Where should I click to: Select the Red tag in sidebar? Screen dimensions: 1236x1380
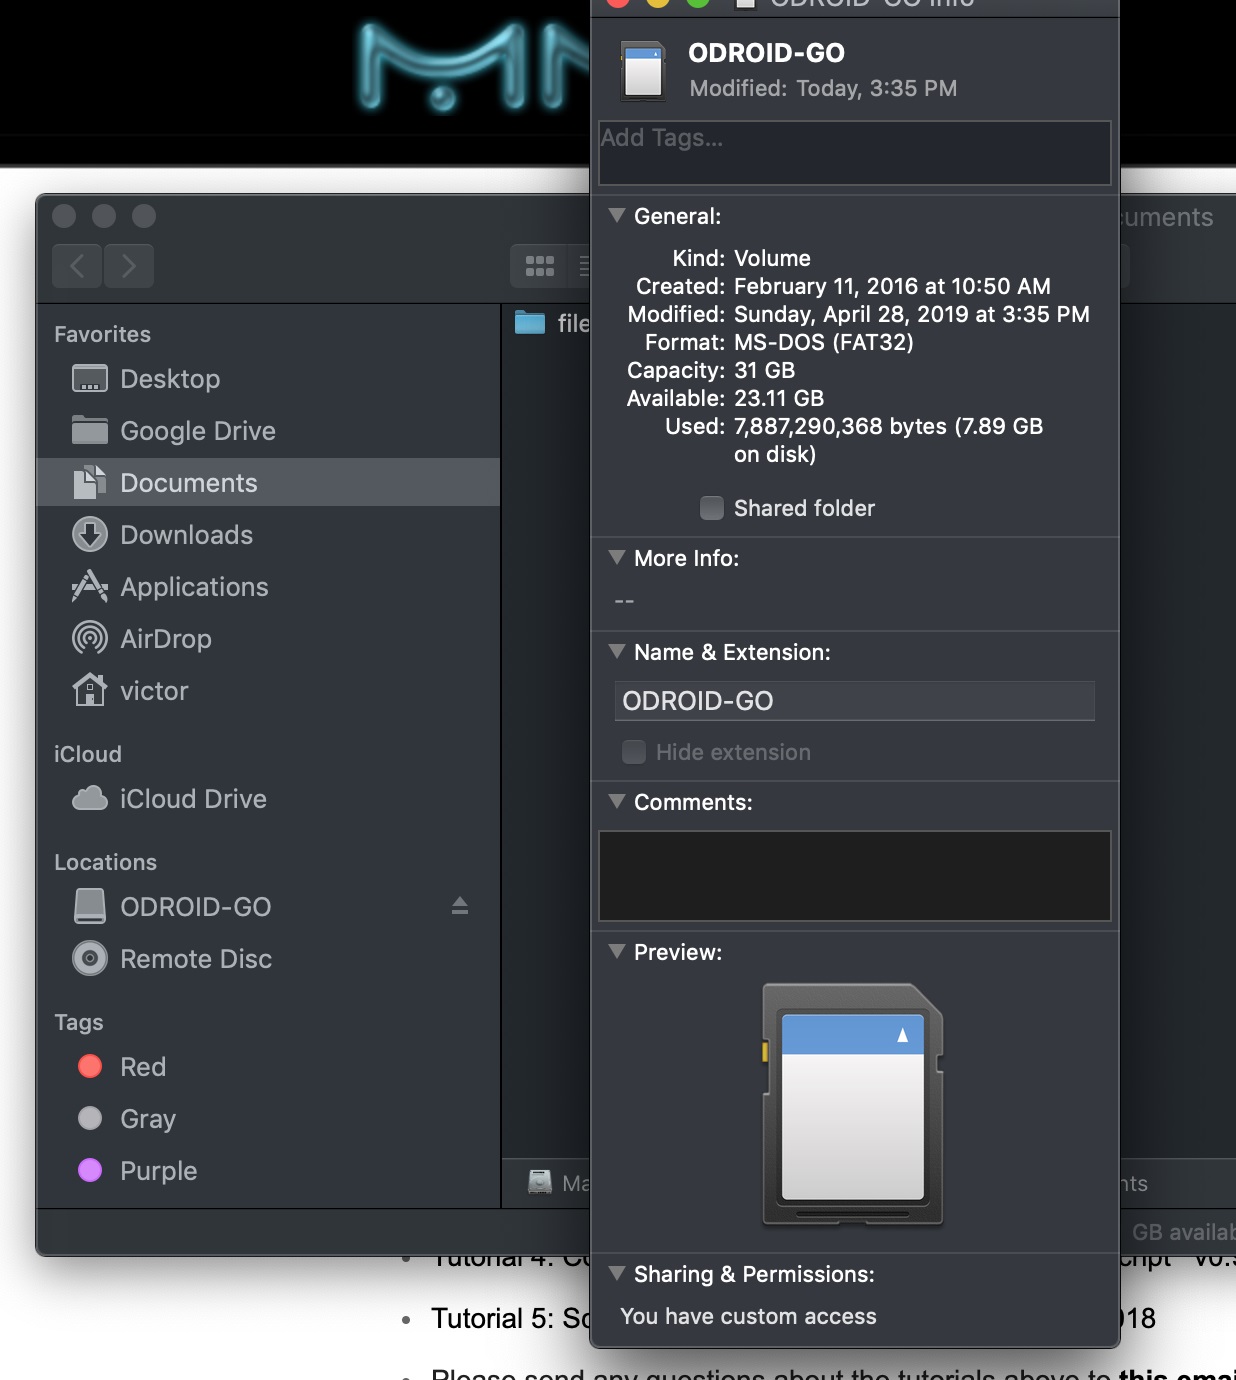[x=142, y=1067]
